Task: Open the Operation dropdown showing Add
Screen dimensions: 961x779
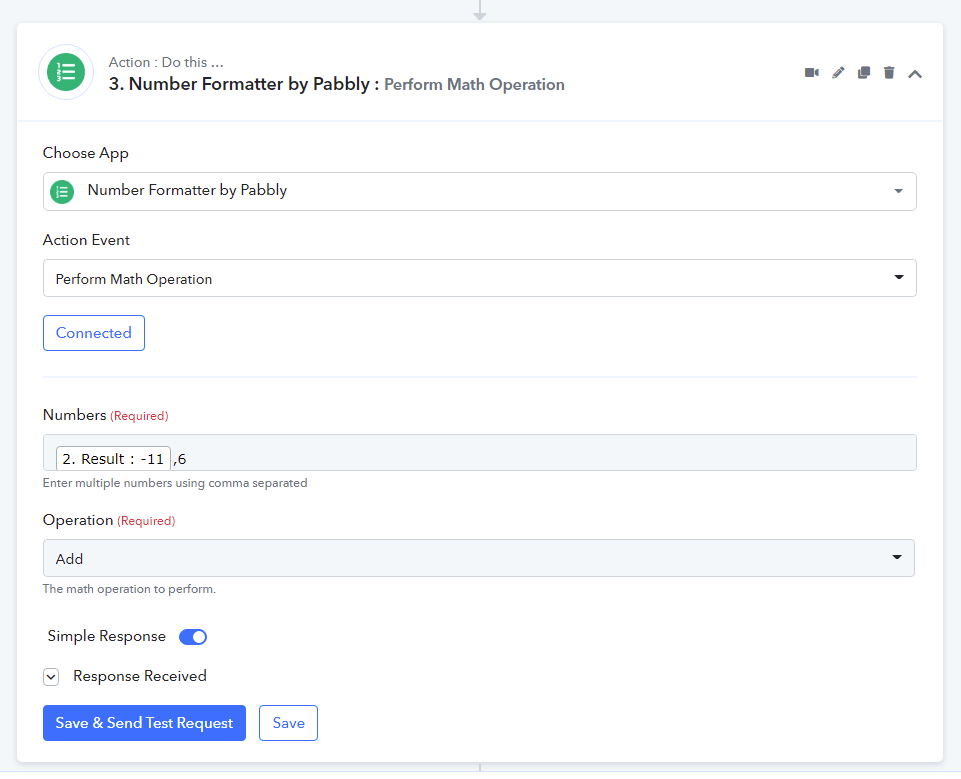Action: (x=479, y=558)
